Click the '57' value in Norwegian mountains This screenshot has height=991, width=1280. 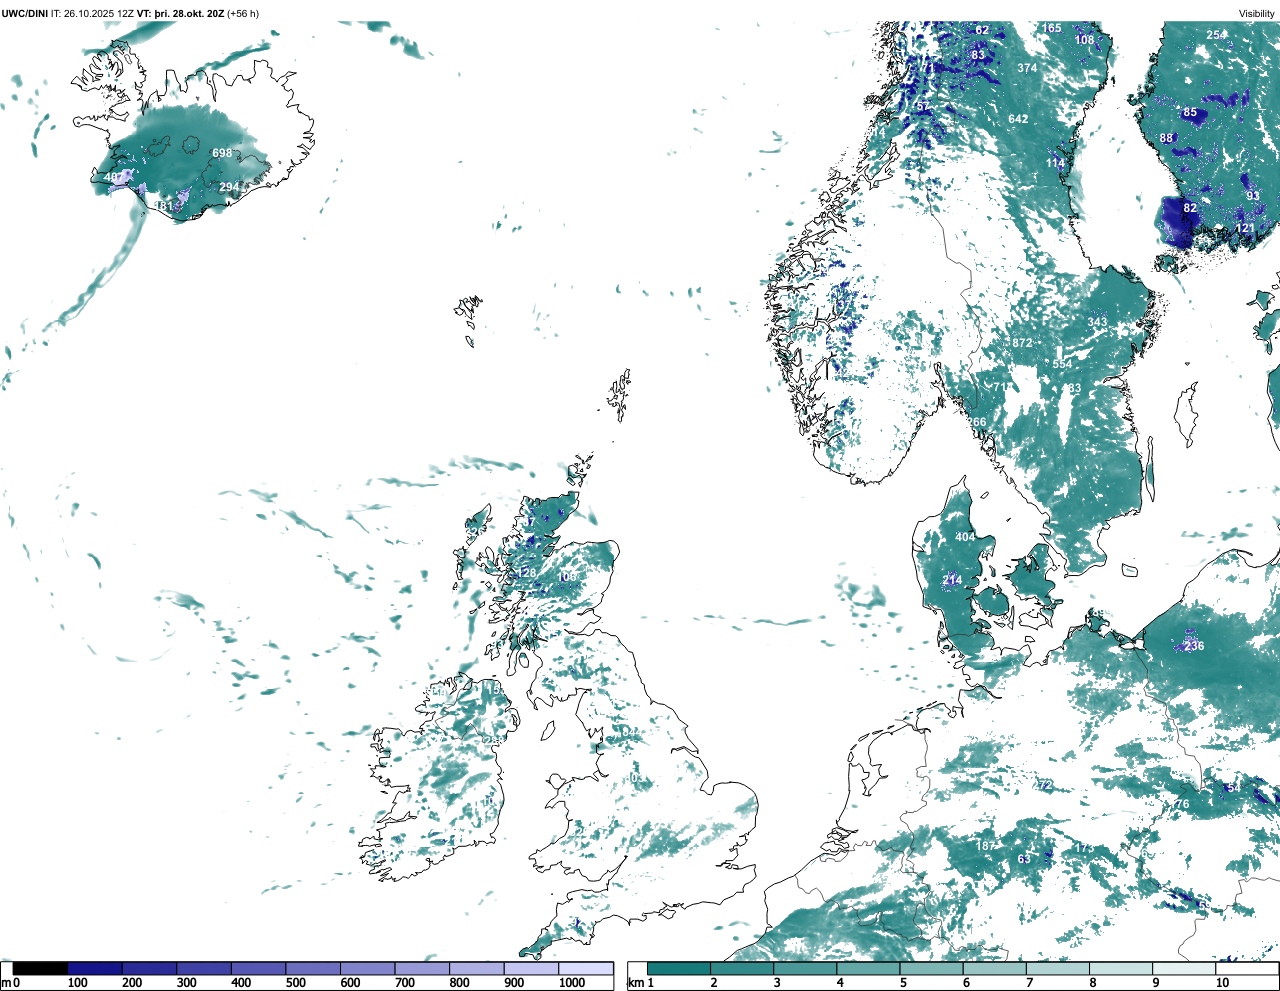click(x=923, y=106)
